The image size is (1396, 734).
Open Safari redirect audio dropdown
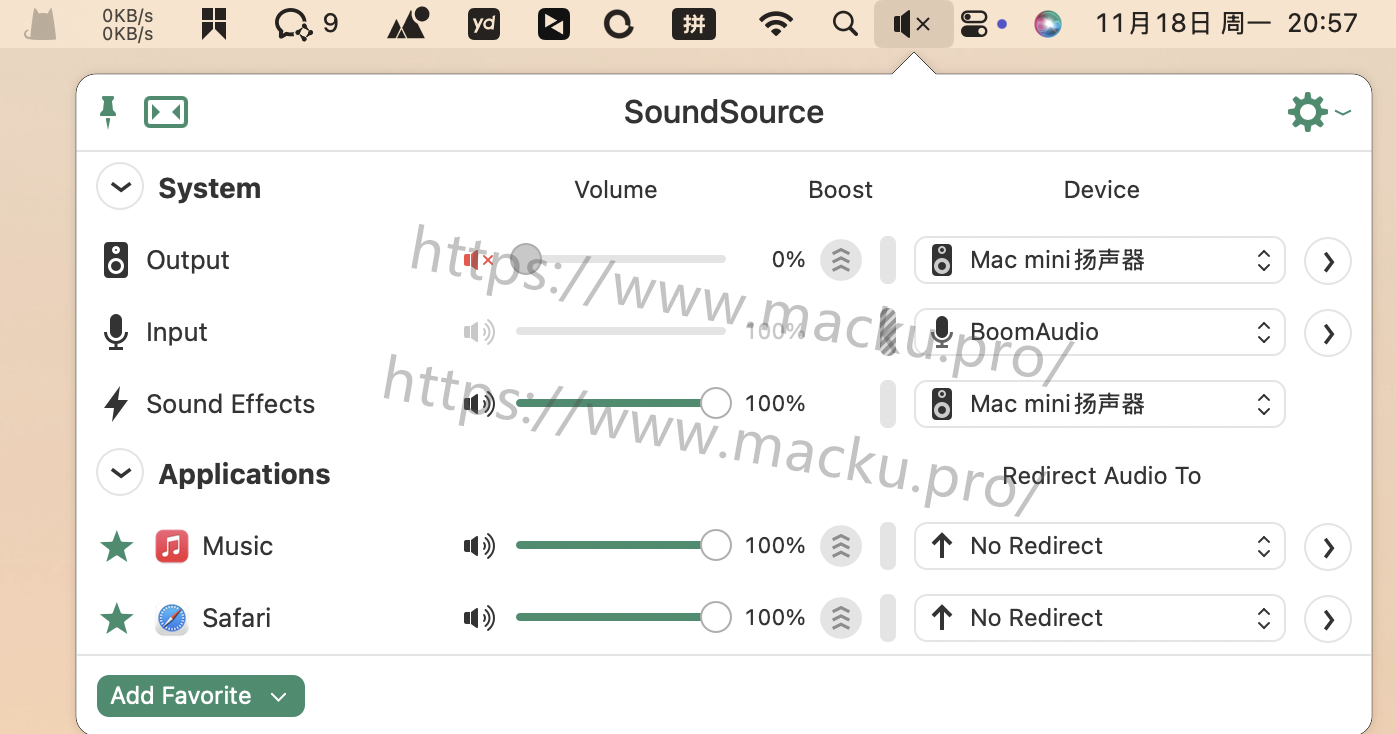pos(1100,618)
